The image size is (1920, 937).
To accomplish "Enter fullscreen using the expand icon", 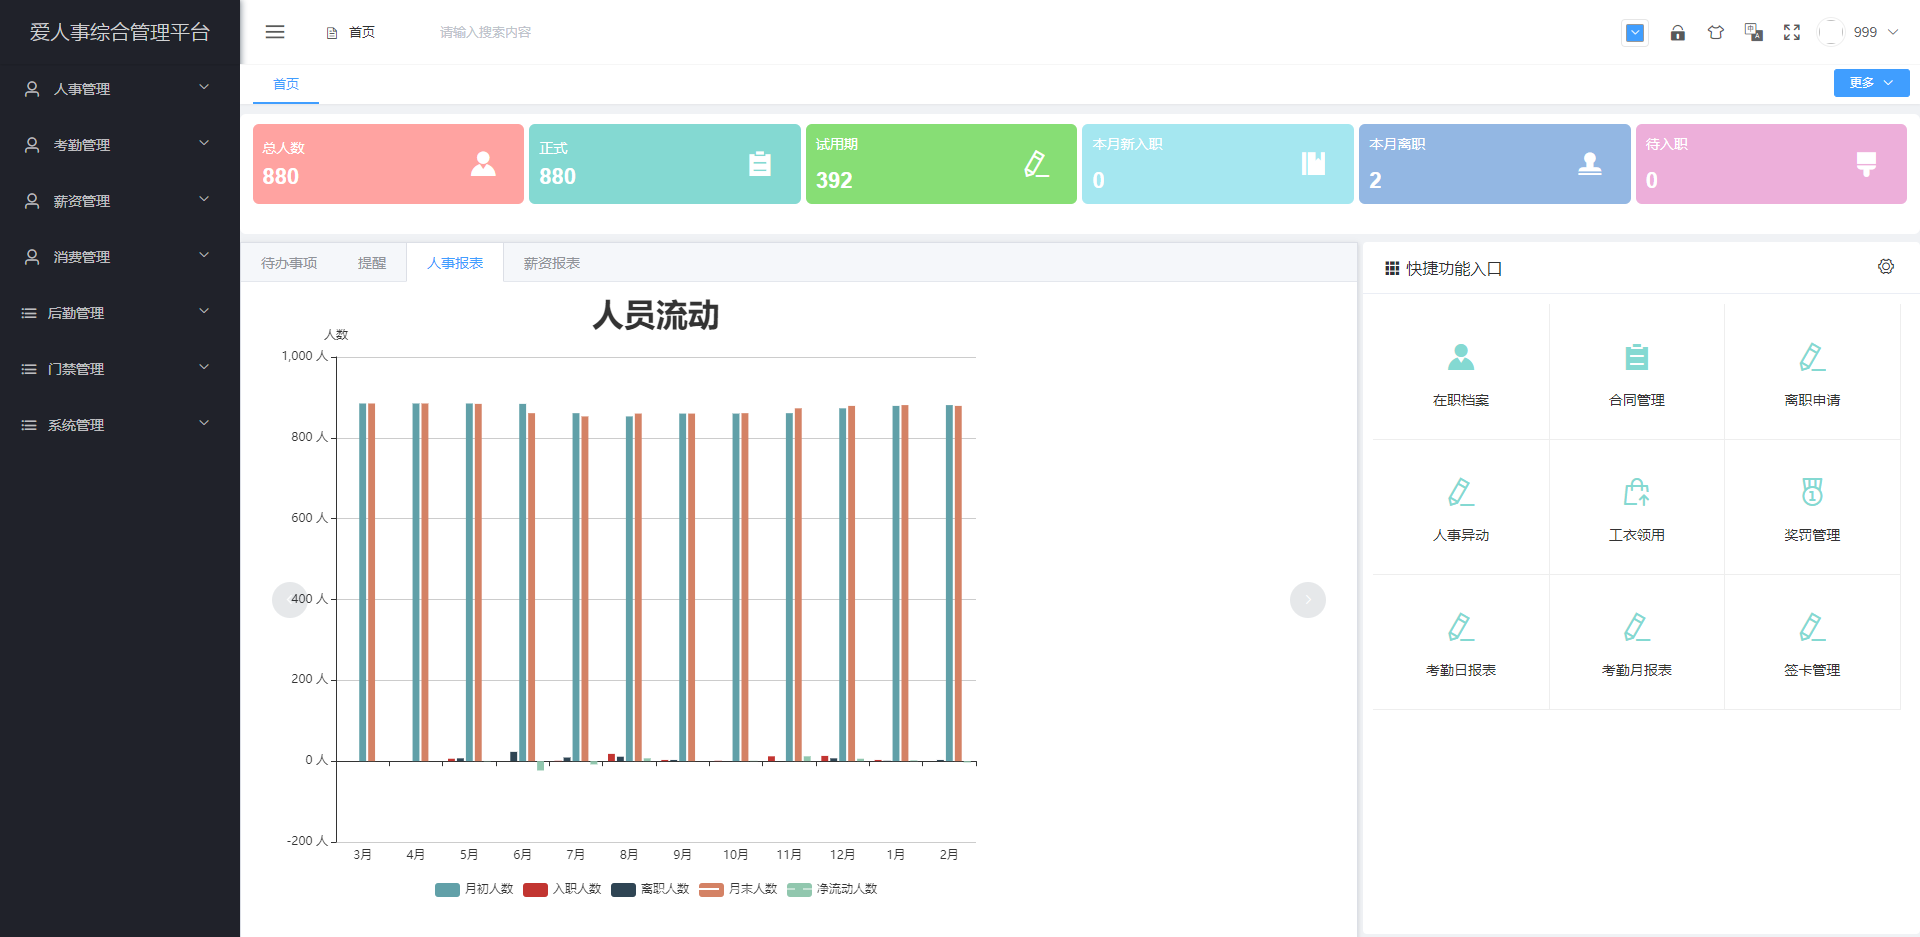I will tap(1792, 33).
